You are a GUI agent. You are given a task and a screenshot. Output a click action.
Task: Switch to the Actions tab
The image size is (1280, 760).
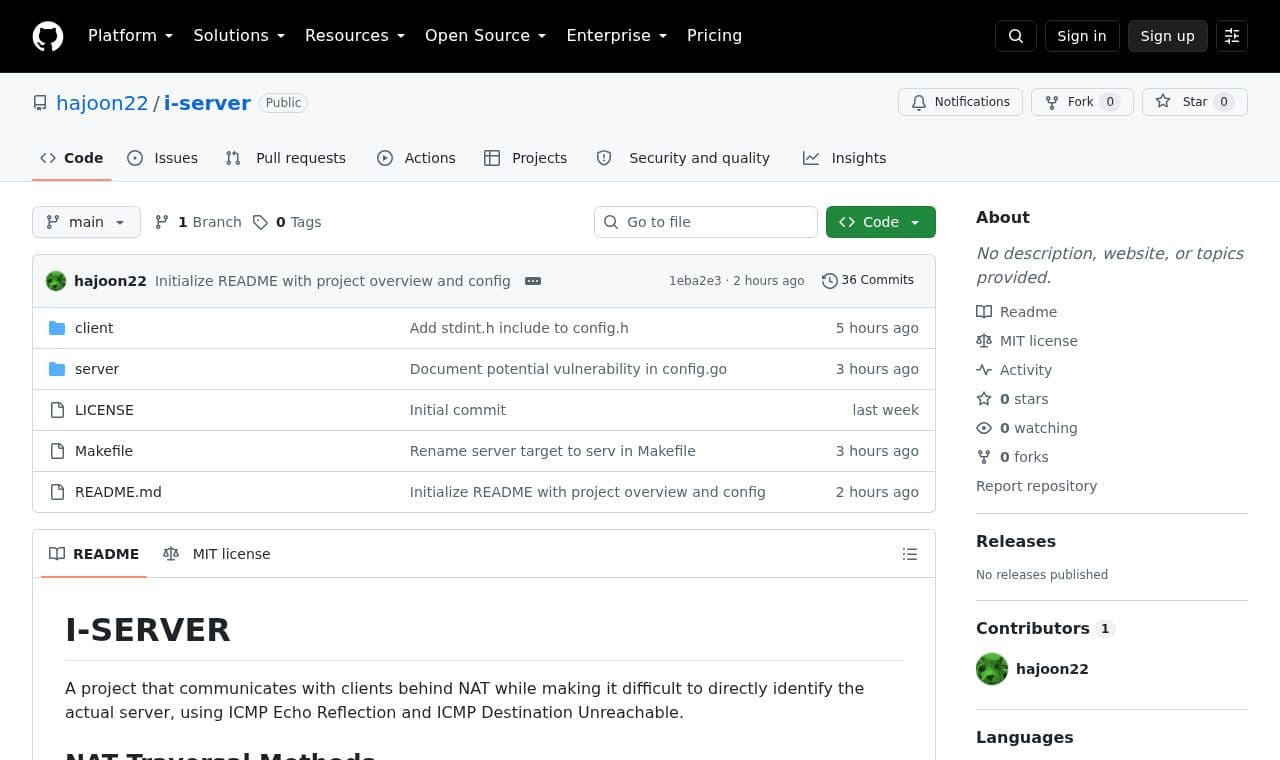point(416,158)
